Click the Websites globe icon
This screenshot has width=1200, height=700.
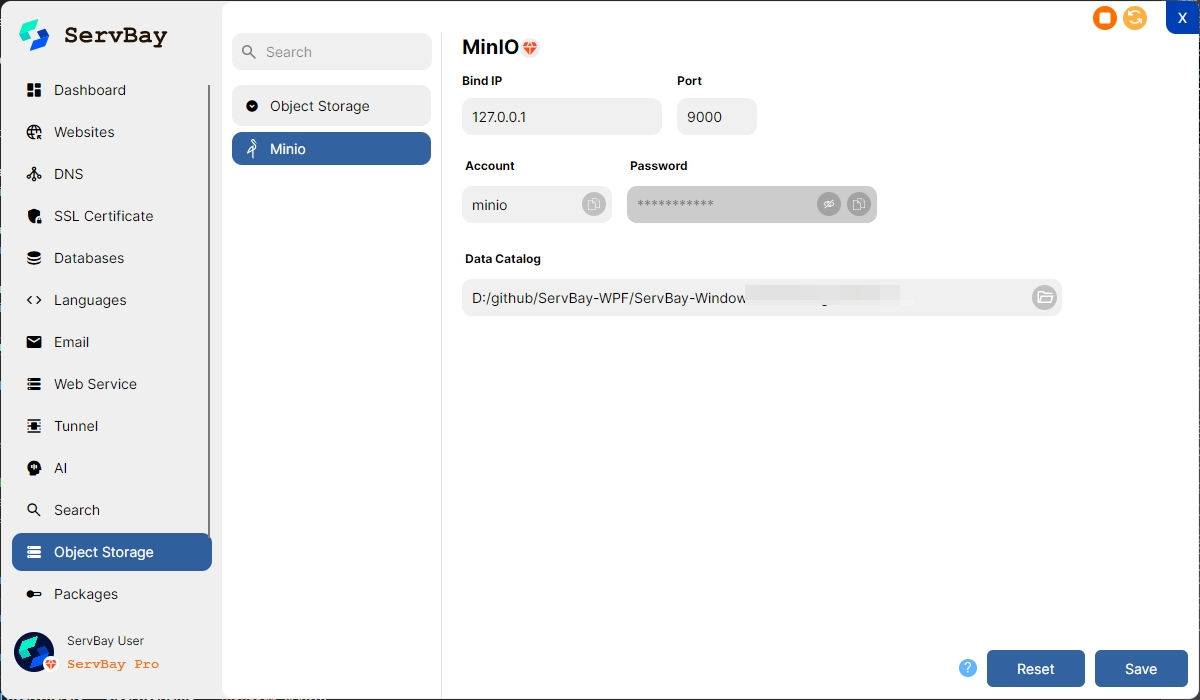[x=34, y=132]
